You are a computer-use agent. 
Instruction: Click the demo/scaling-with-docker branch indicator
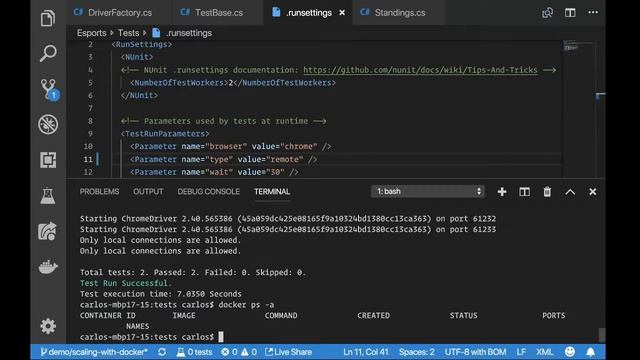93,352
